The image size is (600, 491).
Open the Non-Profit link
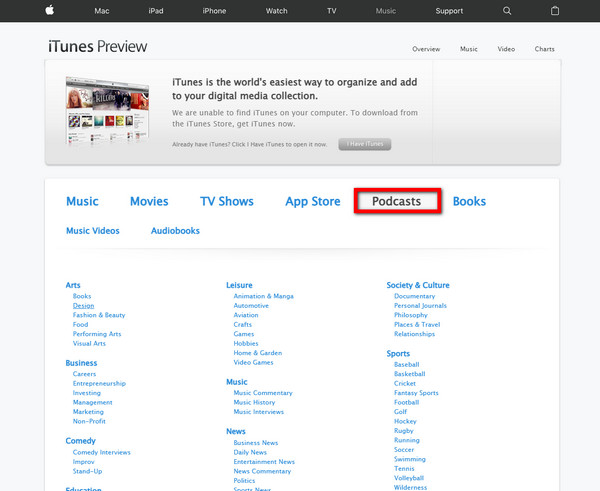pos(89,421)
